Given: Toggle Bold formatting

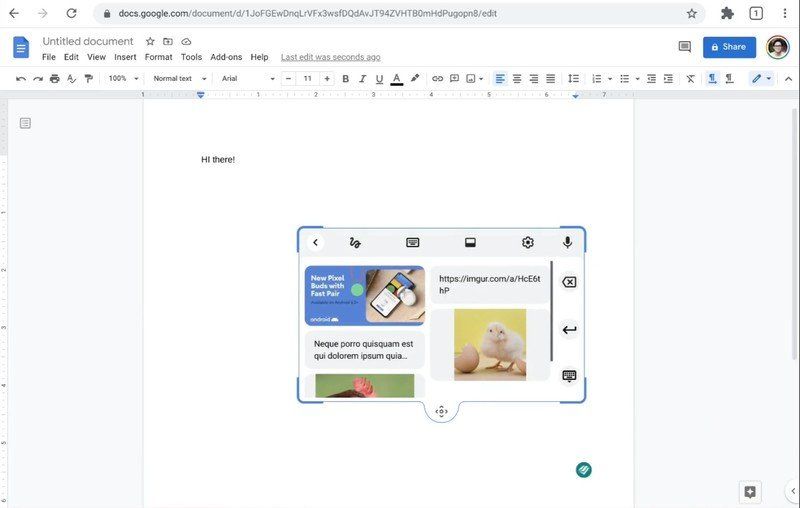Looking at the screenshot, I should (x=345, y=79).
